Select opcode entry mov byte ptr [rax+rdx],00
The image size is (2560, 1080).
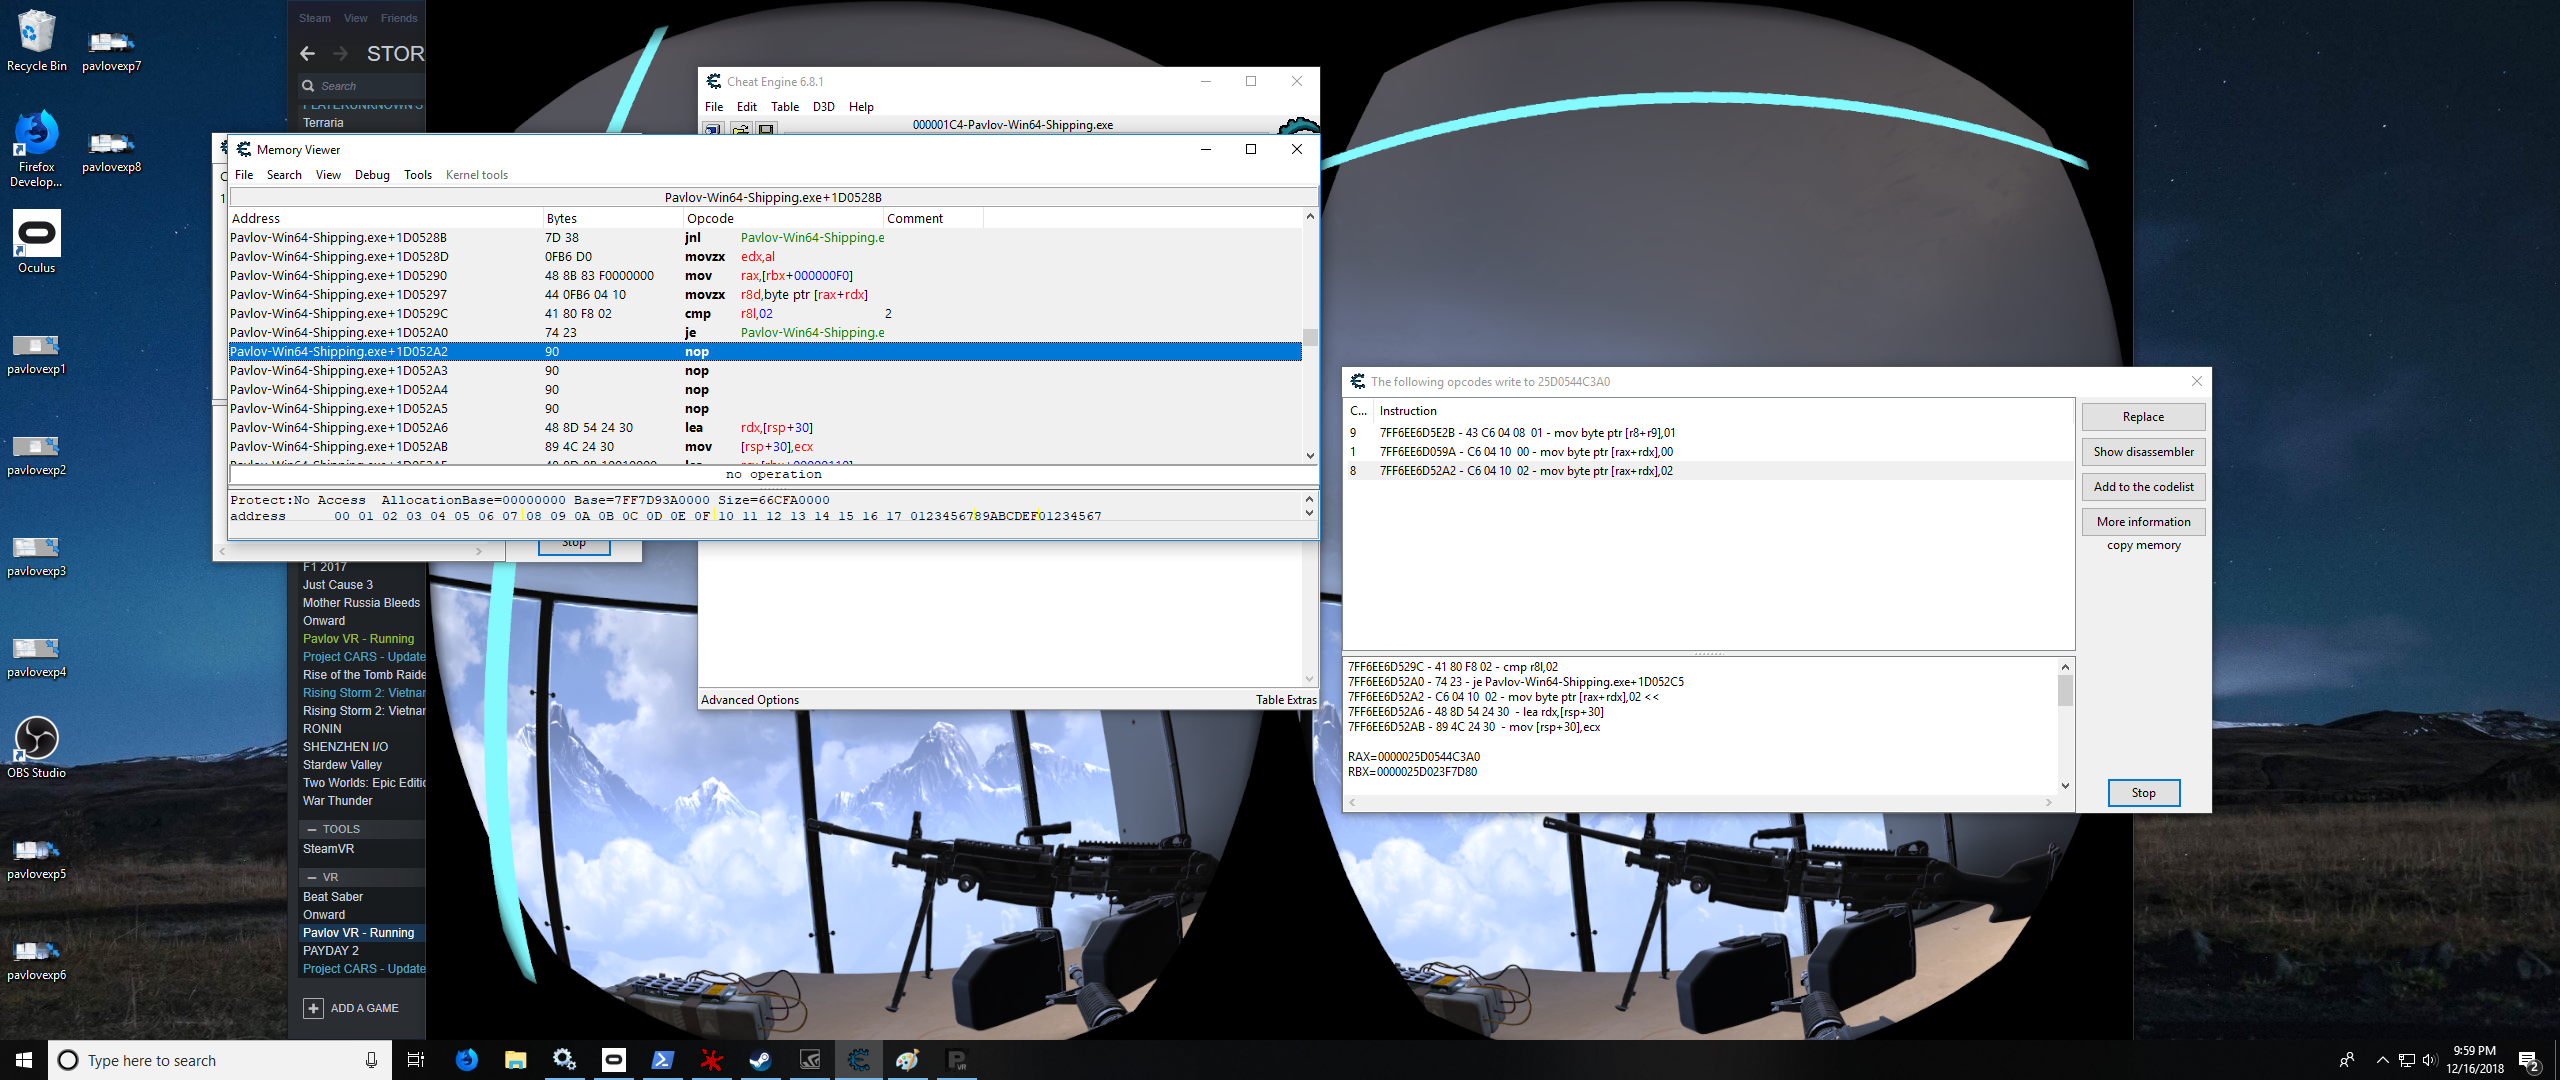click(x=1710, y=452)
